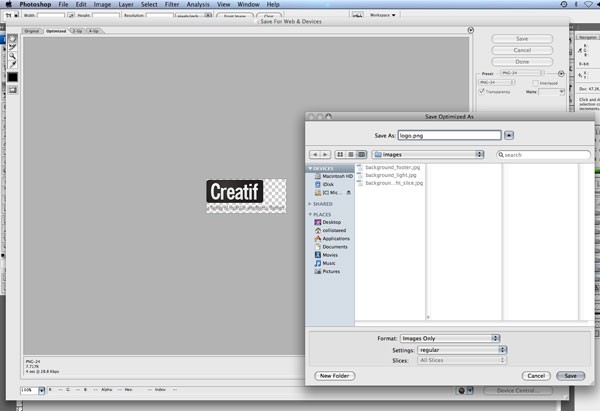The height and width of the screenshot is (411, 600).
Task: Open the preview menu arrow above the canvas
Action: click(471, 30)
